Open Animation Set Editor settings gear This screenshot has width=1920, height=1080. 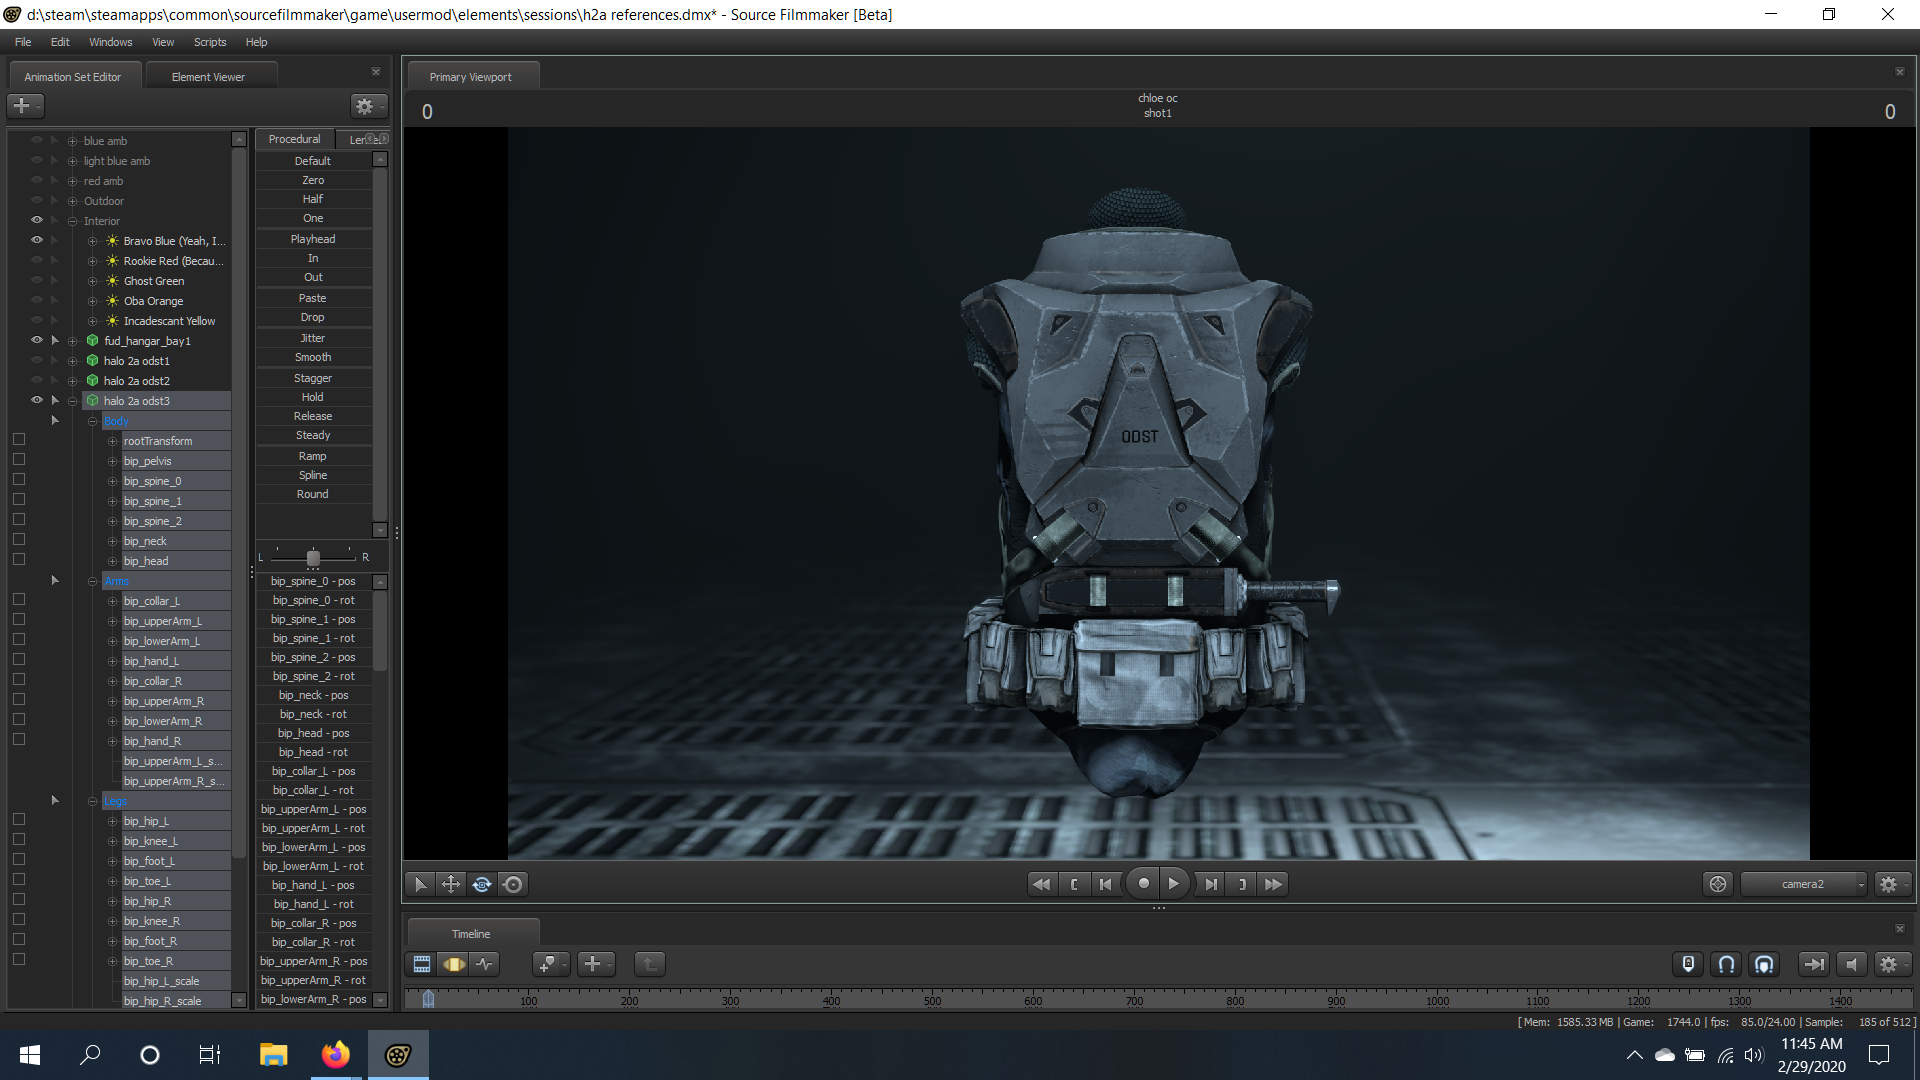coord(367,106)
